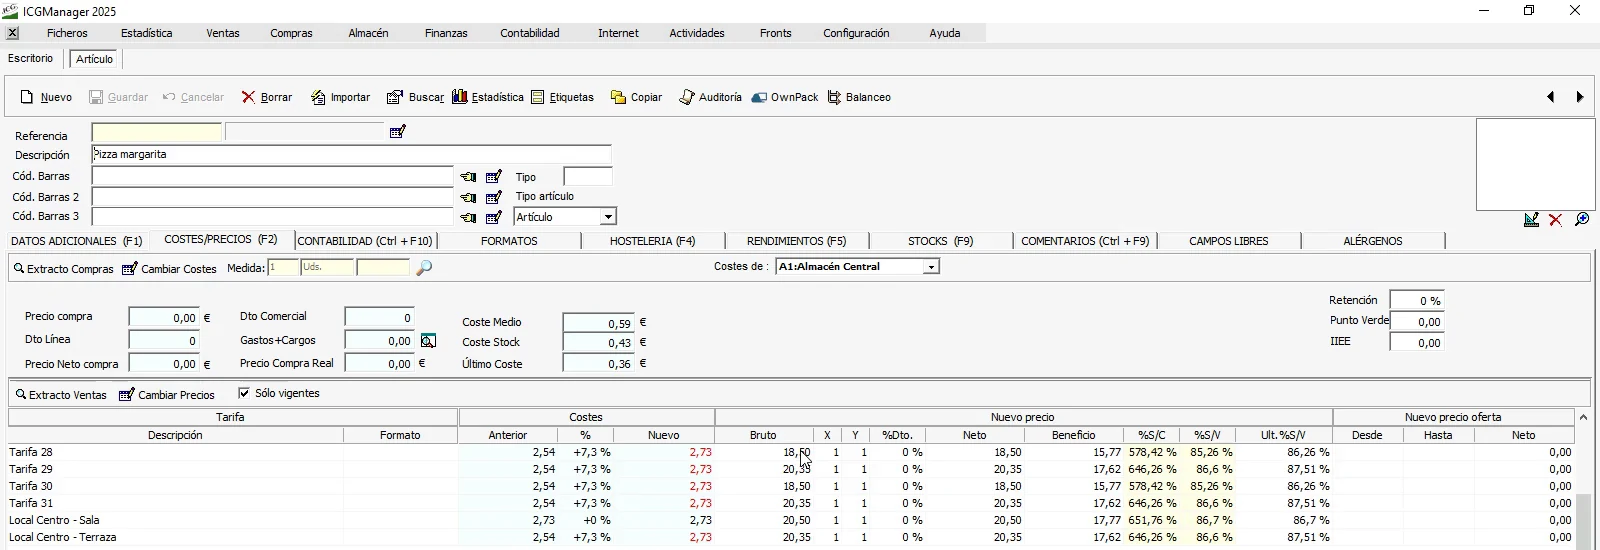Switch to the ALÉRGENOS tab

(1373, 241)
